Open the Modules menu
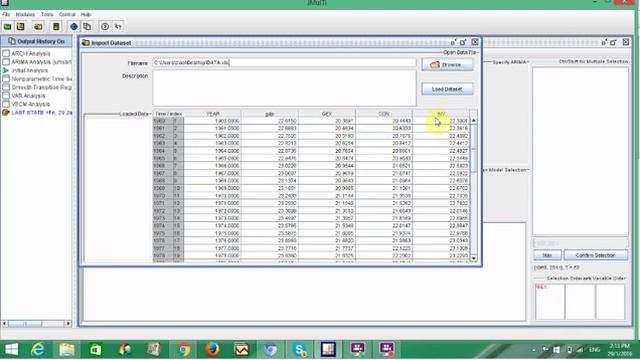This screenshot has height=360, width=640. click(x=25, y=14)
